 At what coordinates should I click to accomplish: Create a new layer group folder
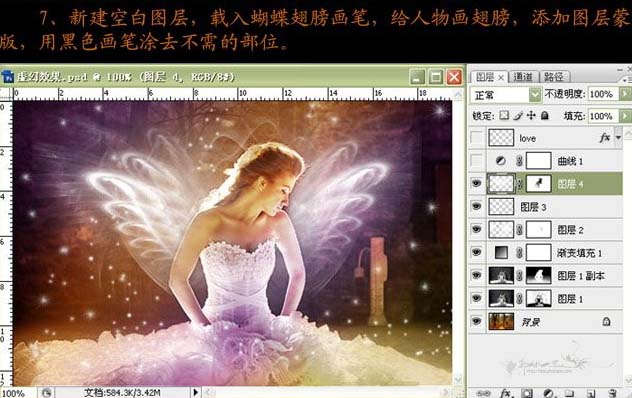click(569, 393)
